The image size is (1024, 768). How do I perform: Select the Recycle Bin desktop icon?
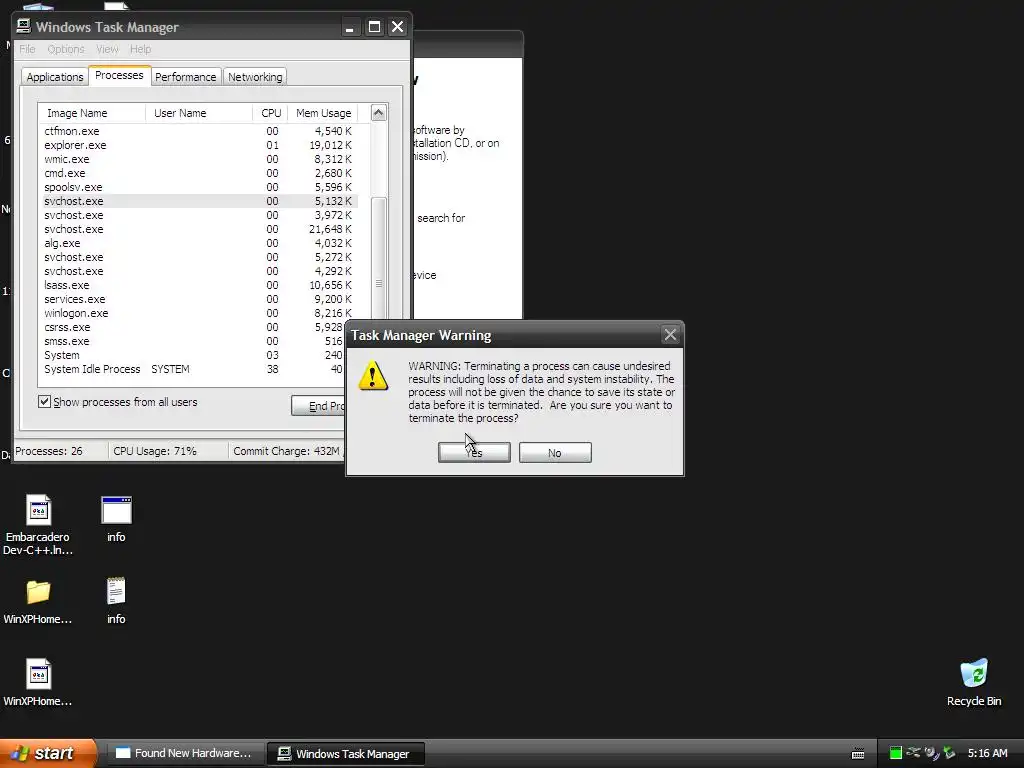pyautogui.click(x=974, y=683)
